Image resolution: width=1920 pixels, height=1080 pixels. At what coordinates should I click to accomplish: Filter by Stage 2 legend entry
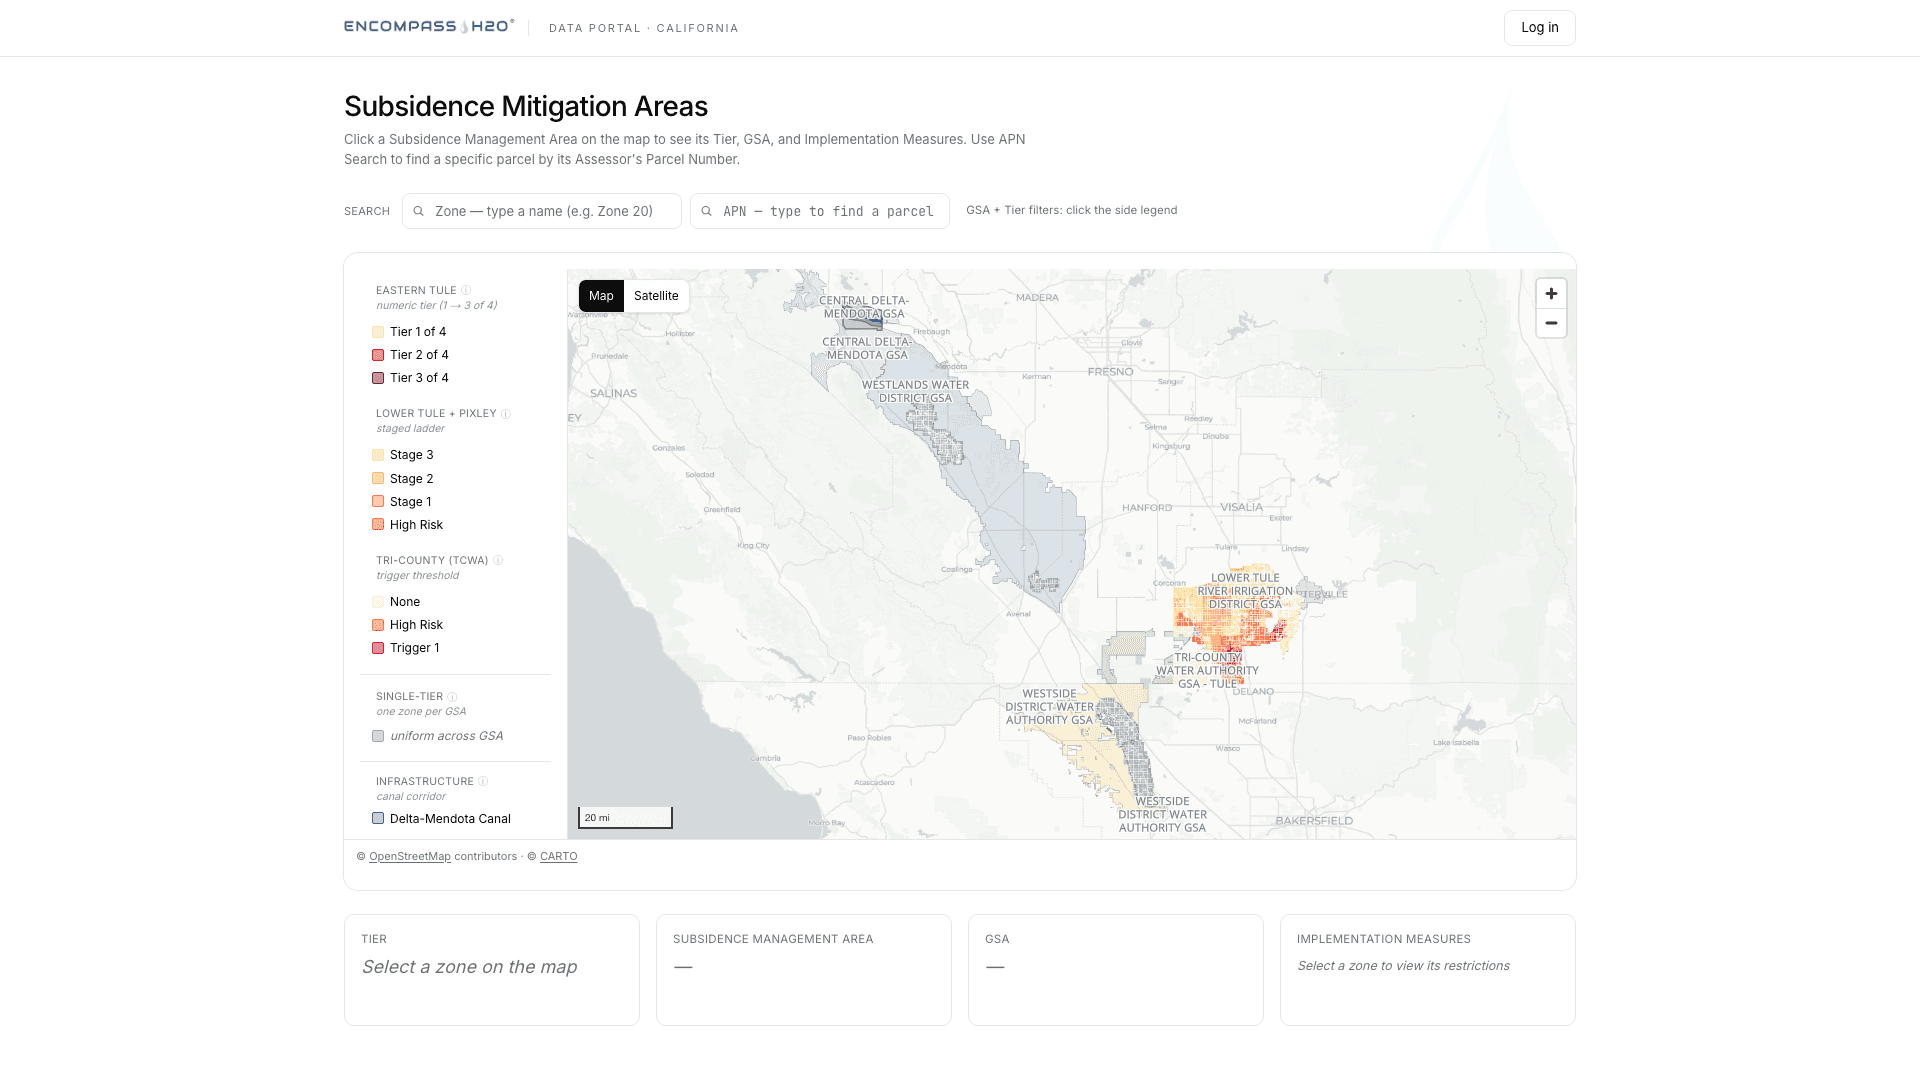[403, 479]
